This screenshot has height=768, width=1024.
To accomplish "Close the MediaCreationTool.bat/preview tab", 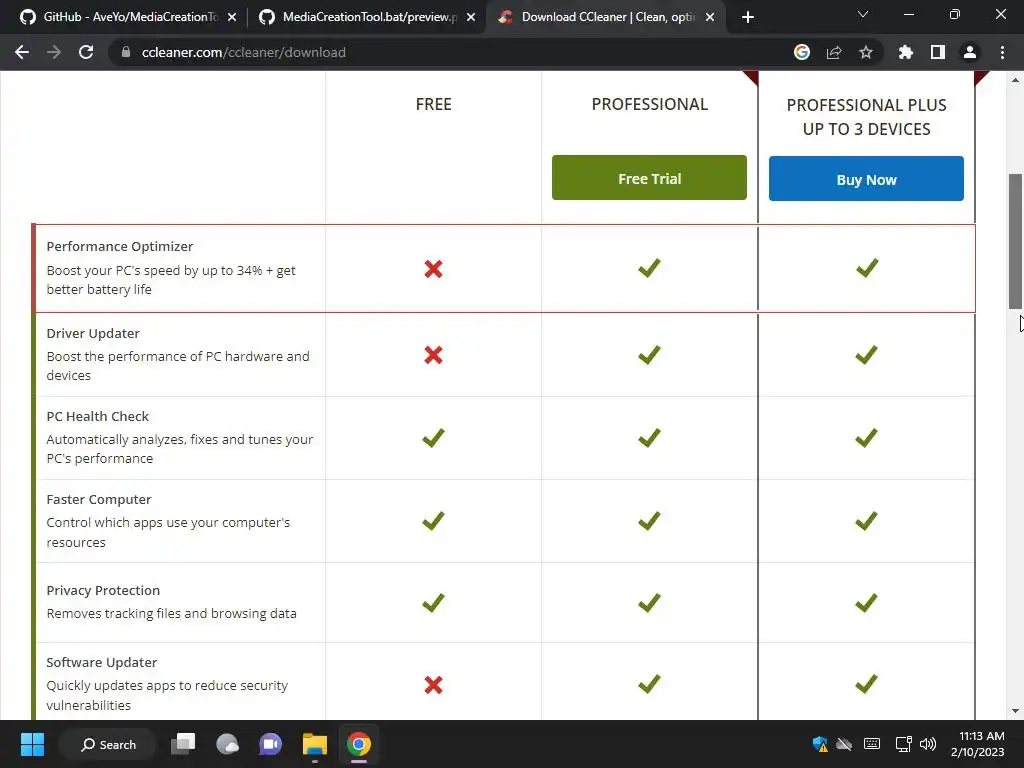I will 471,18.
